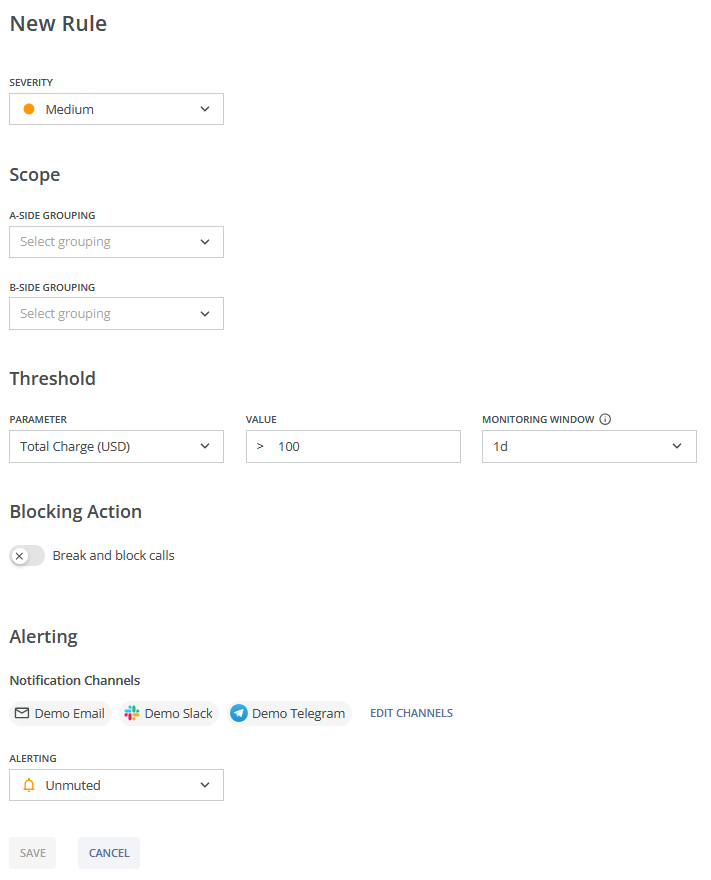Click the envelope icon on Demo Email
Image resolution: width=711 pixels, height=880 pixels.
click(x=22, y=713)
